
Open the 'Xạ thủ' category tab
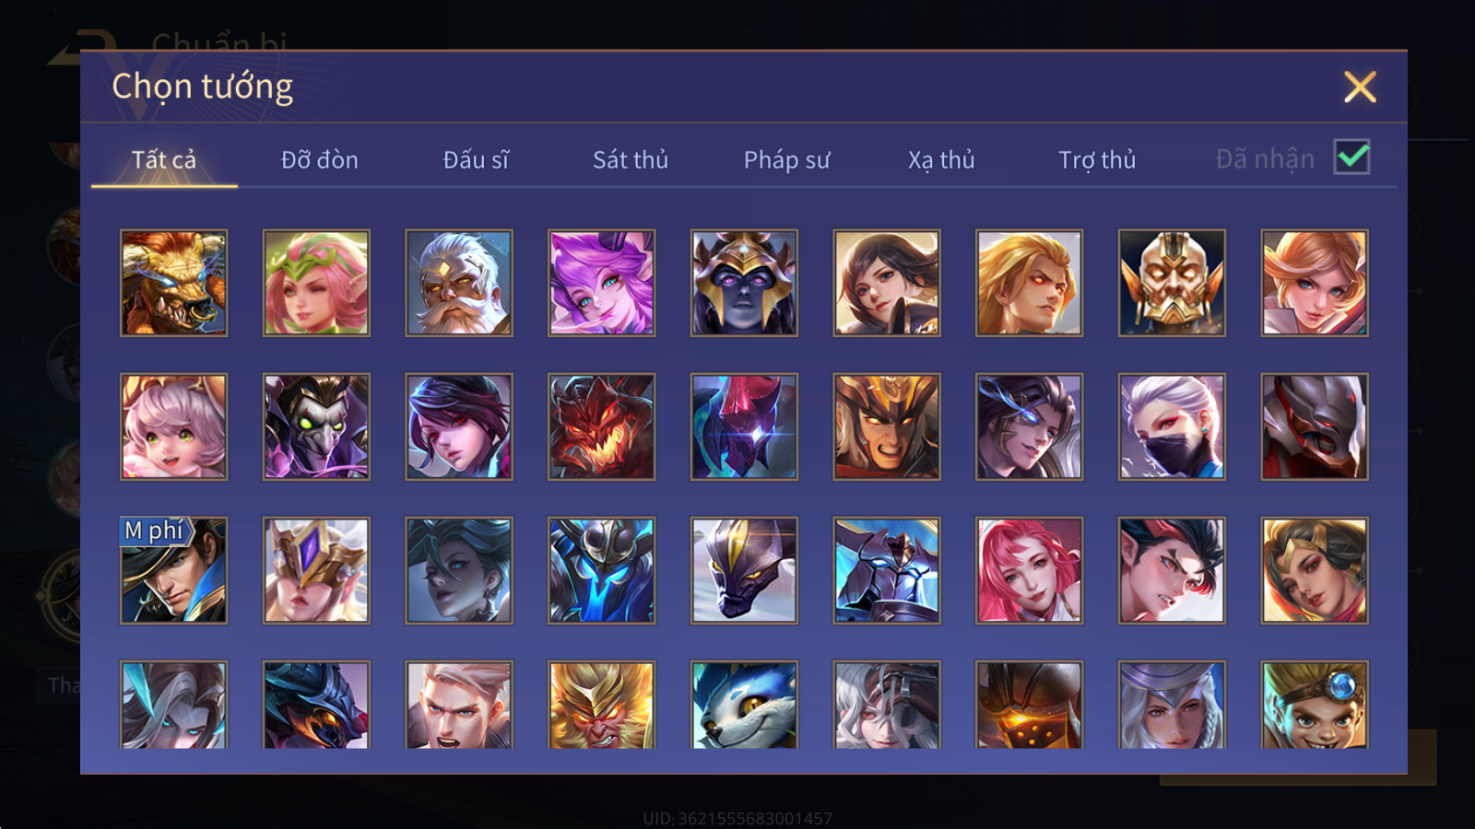point(941,160)
